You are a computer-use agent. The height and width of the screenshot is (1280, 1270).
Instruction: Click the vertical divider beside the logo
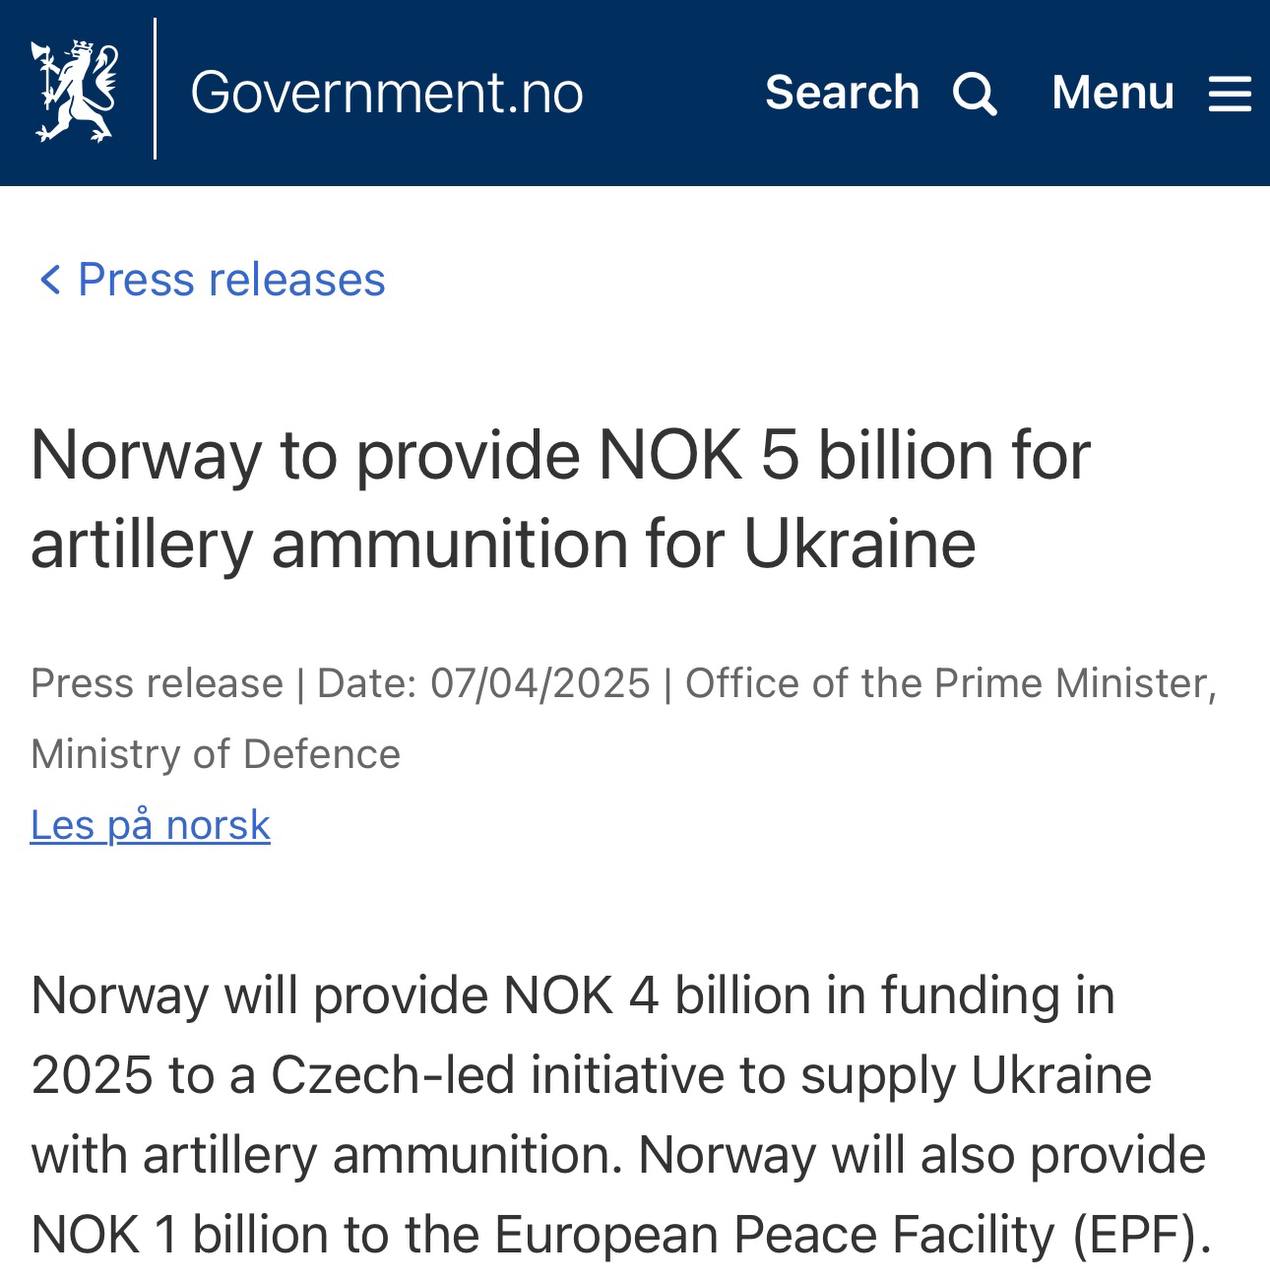(155, 90)
